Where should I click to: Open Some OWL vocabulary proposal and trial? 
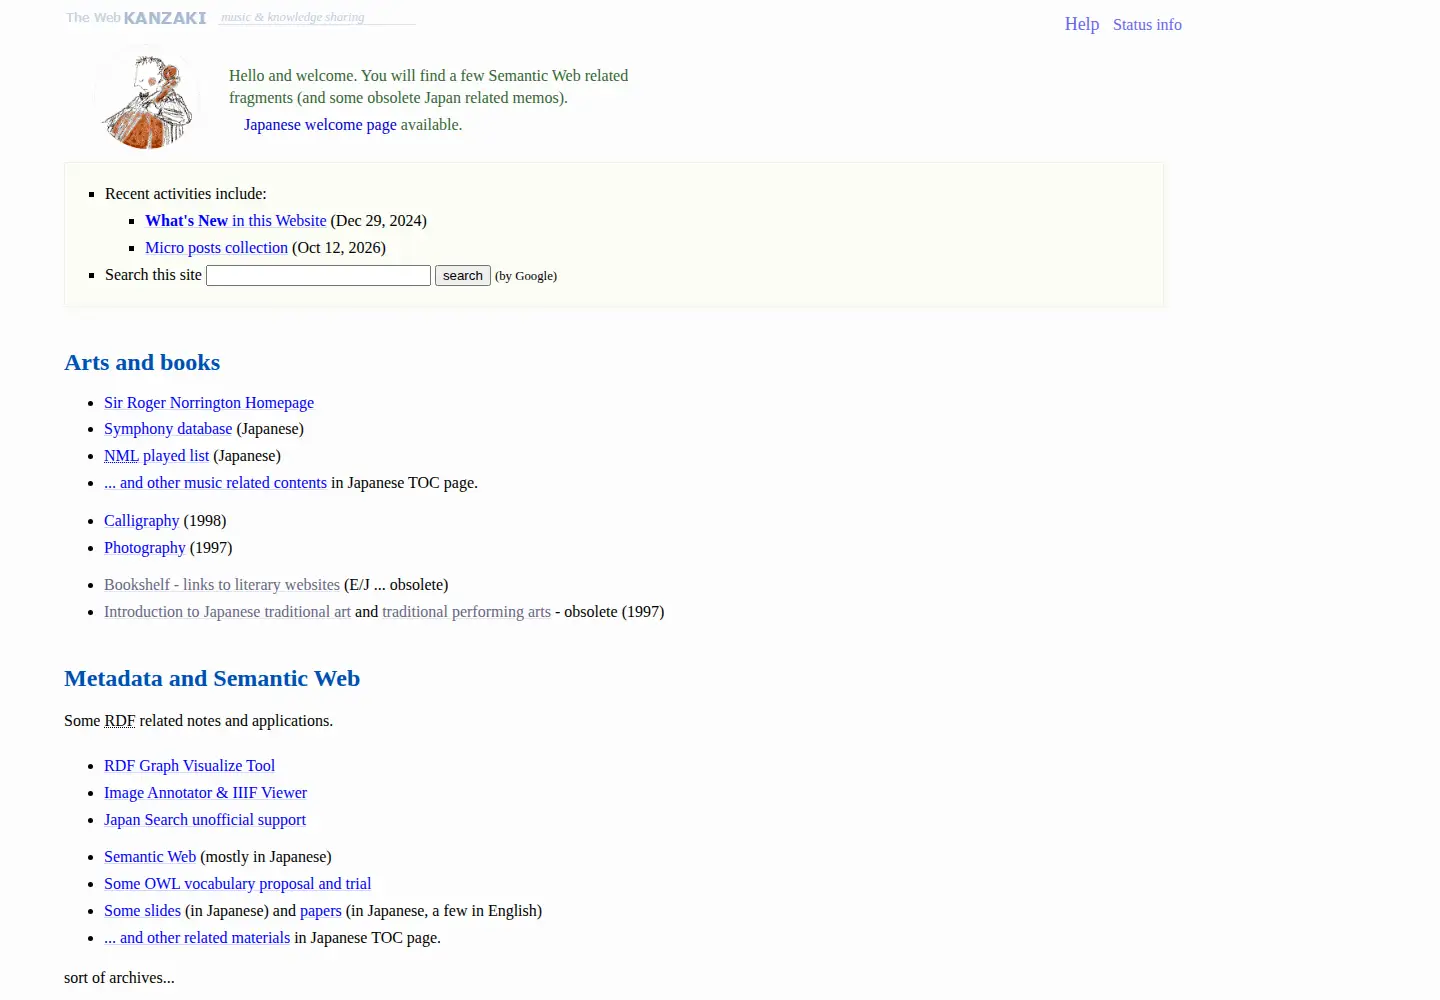tap(237, 884)
